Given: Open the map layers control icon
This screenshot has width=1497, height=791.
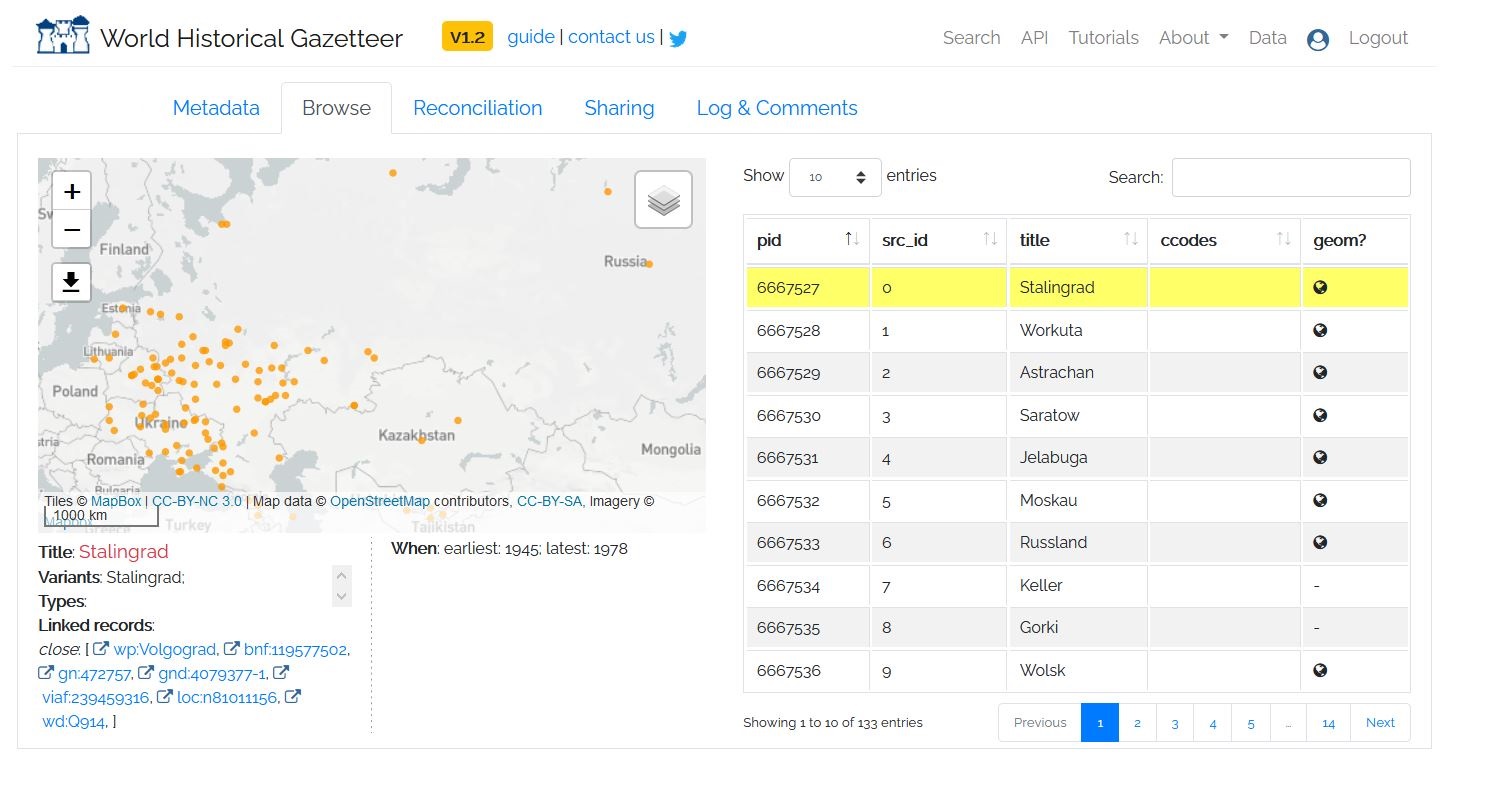Looking at the screenshot, I should click(663, 200).
